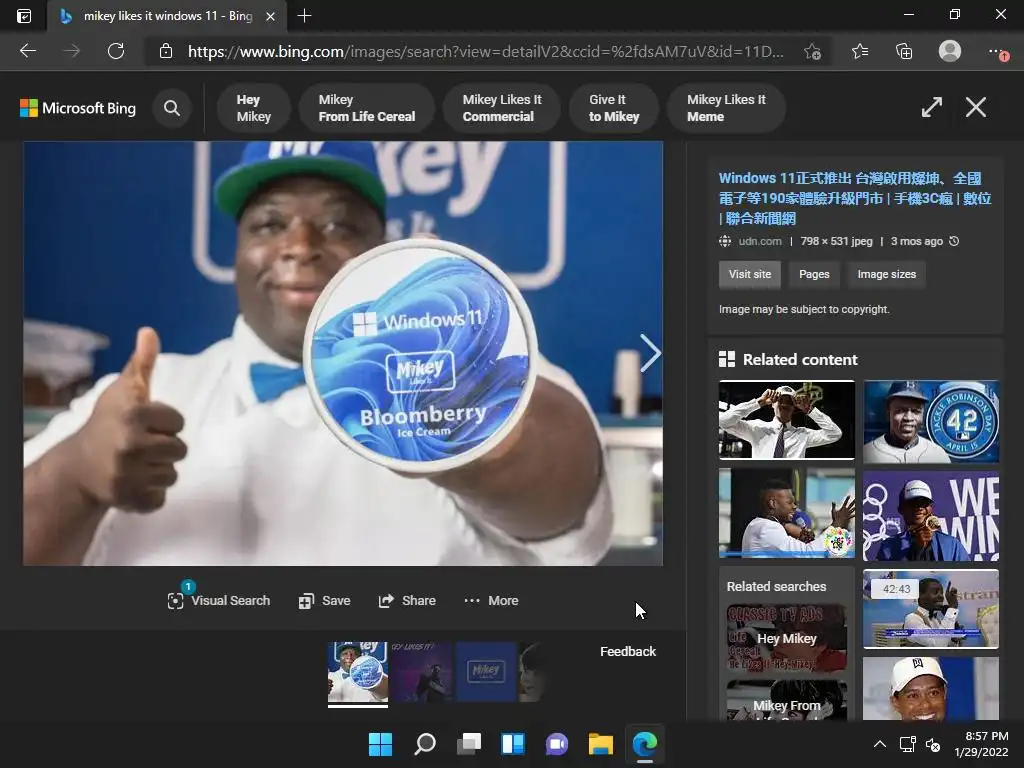Open 'Mikey From' related search
1024x768 pixels.
786,700
